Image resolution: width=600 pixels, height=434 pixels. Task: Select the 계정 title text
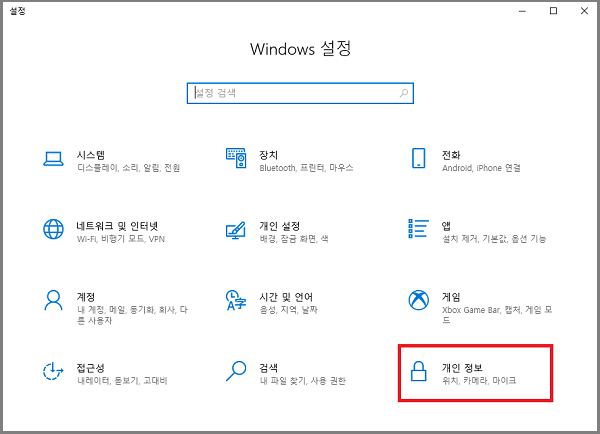(86, 297)
